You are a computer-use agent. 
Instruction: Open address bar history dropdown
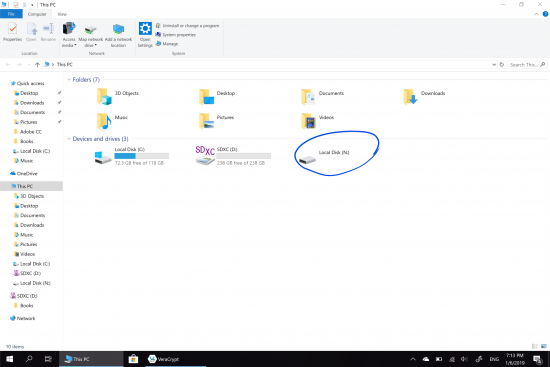[x=494, y=65]
